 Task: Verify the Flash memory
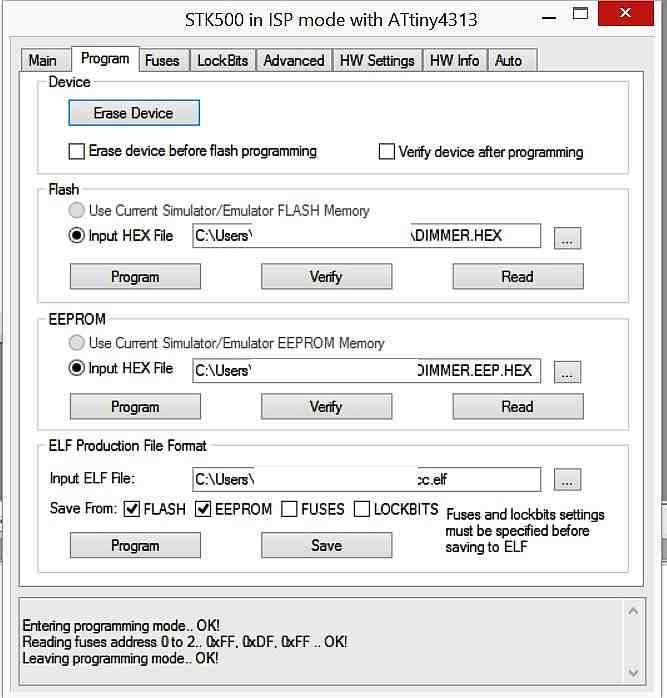click(326, 276)
